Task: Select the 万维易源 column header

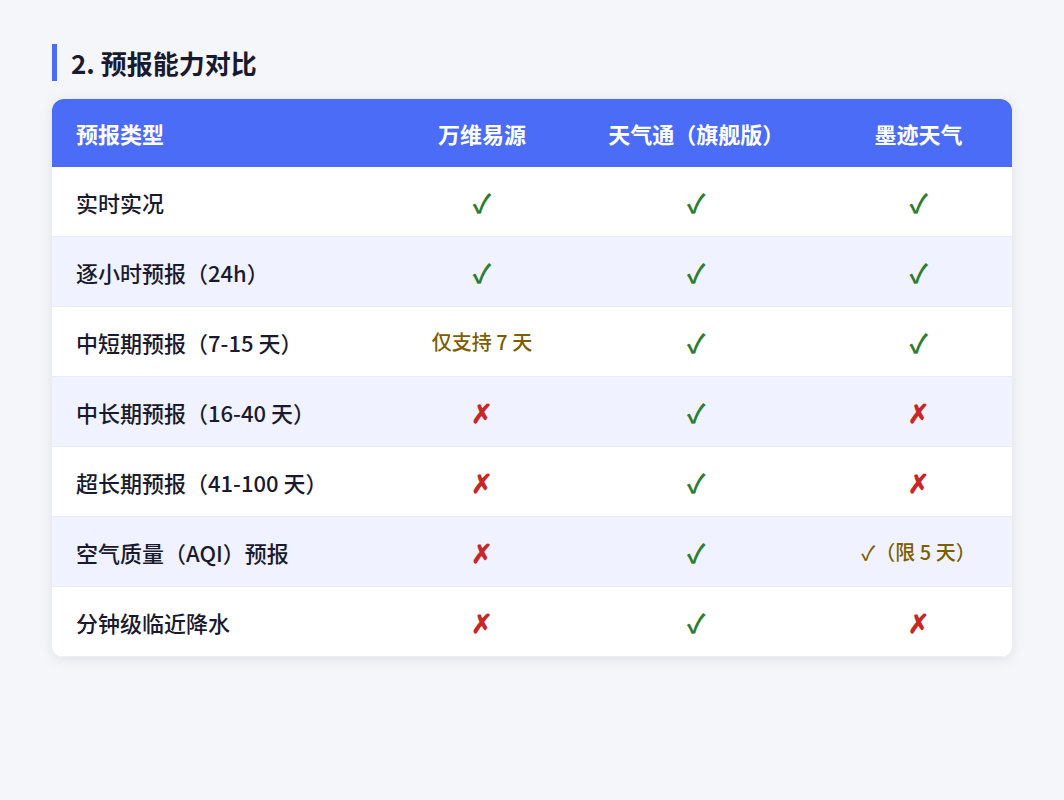Action: click(x=482, y=135)
